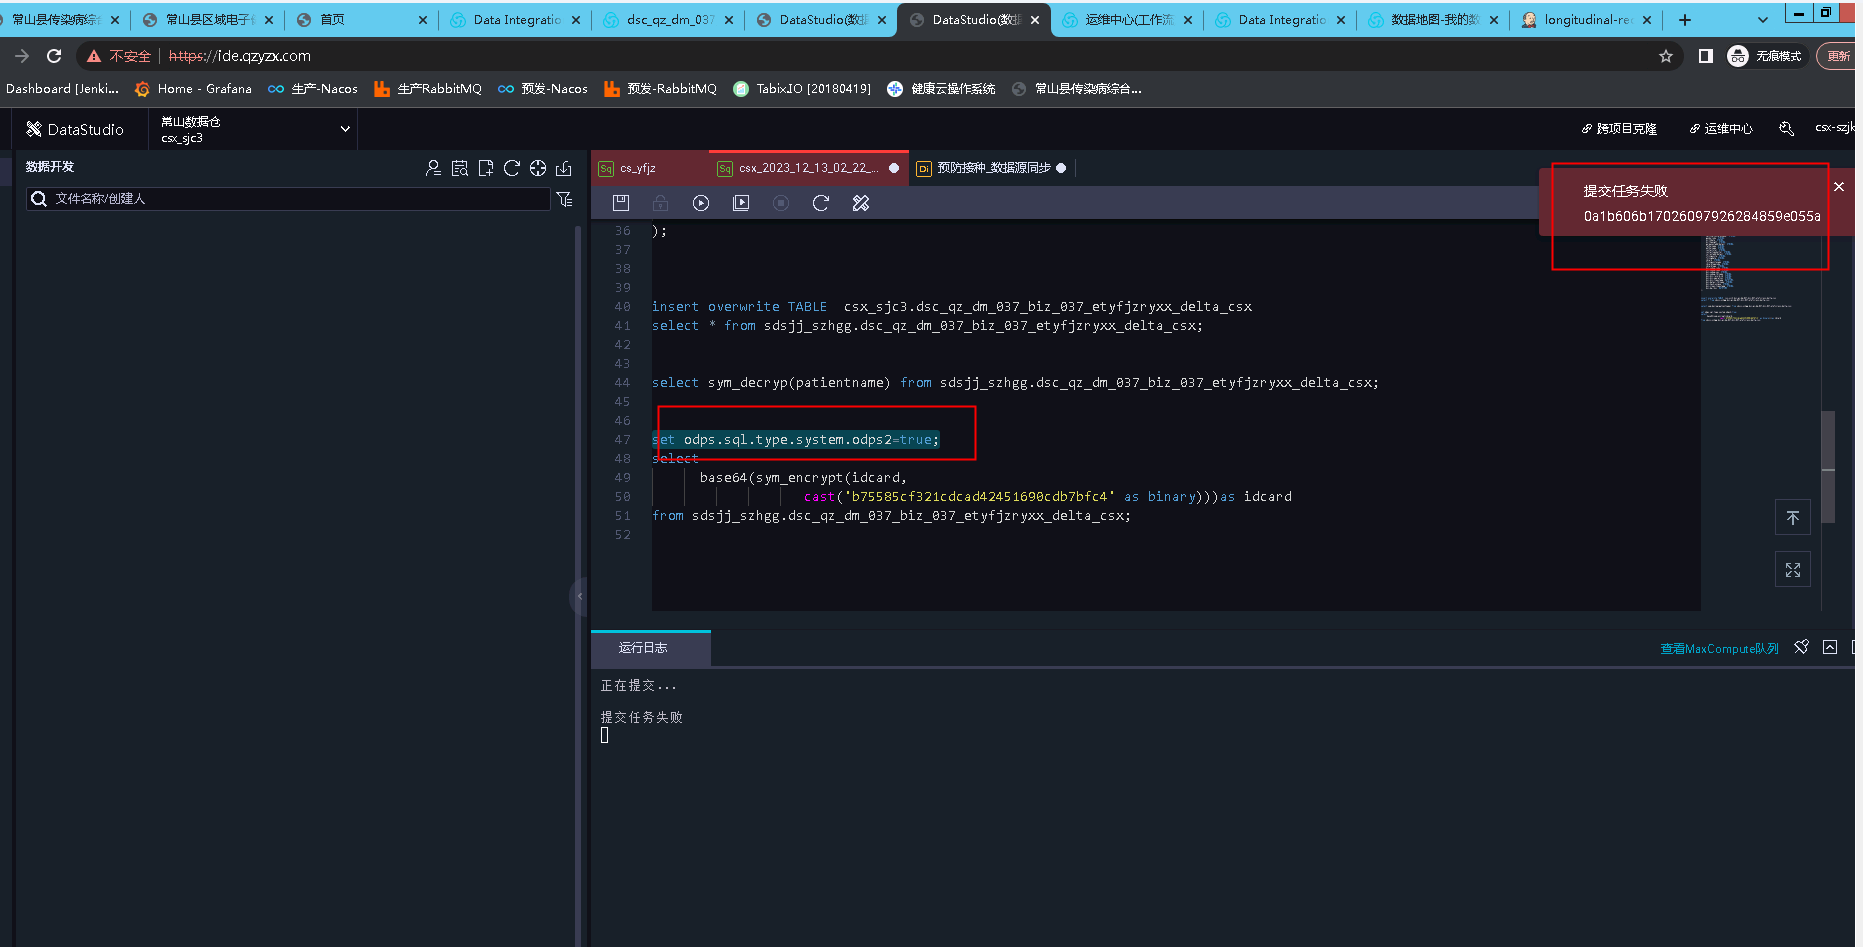This screenshot has height=947, width=1863.
Task: Open the TabixIO bookmark
Action: pyautogui.click(x=802, y=89)
